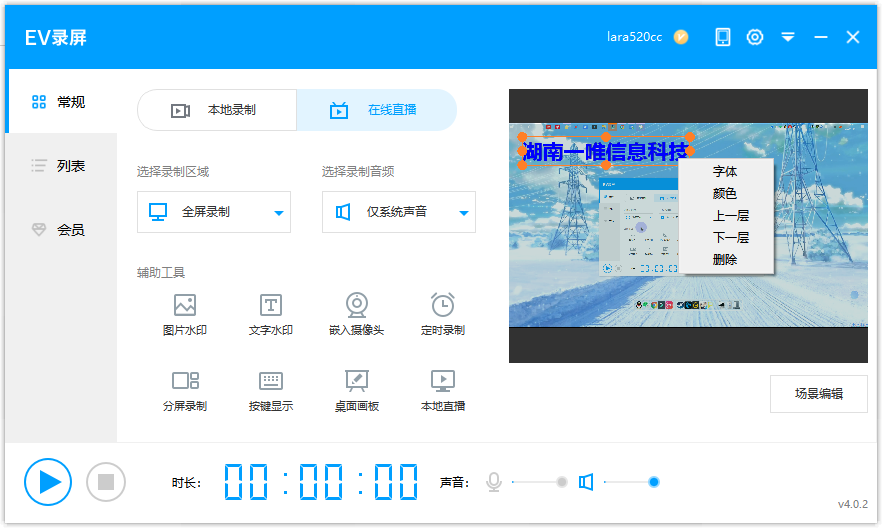Expand the 仅系统声音 audio source dropdown
Viewport: 882px width, 528px height.
(464, 213)
